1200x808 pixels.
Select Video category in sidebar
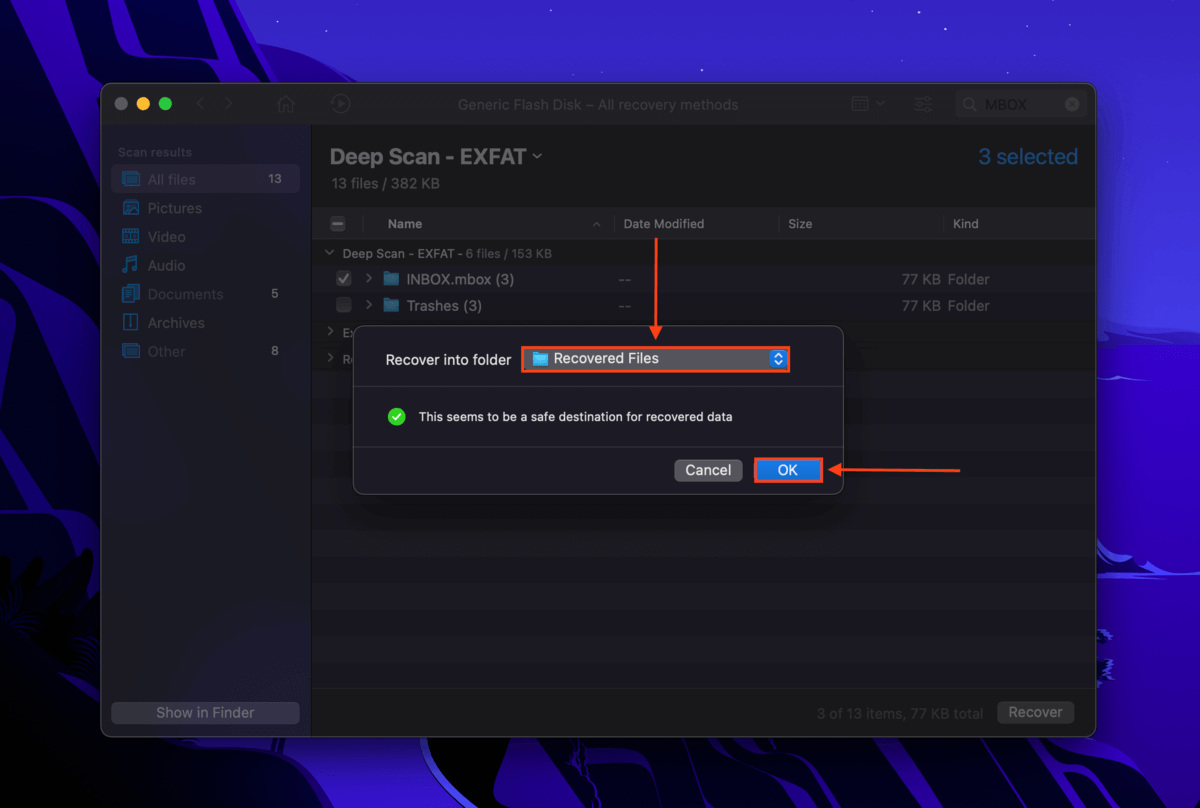(205, 237)
